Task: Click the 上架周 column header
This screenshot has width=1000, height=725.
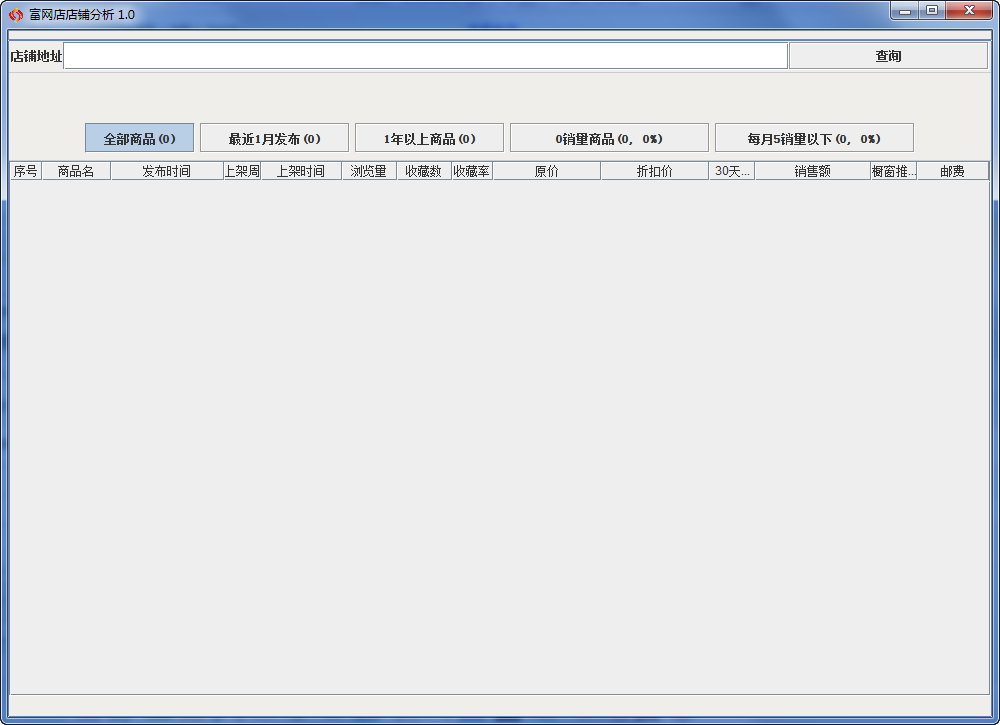Action: [241, 170]
